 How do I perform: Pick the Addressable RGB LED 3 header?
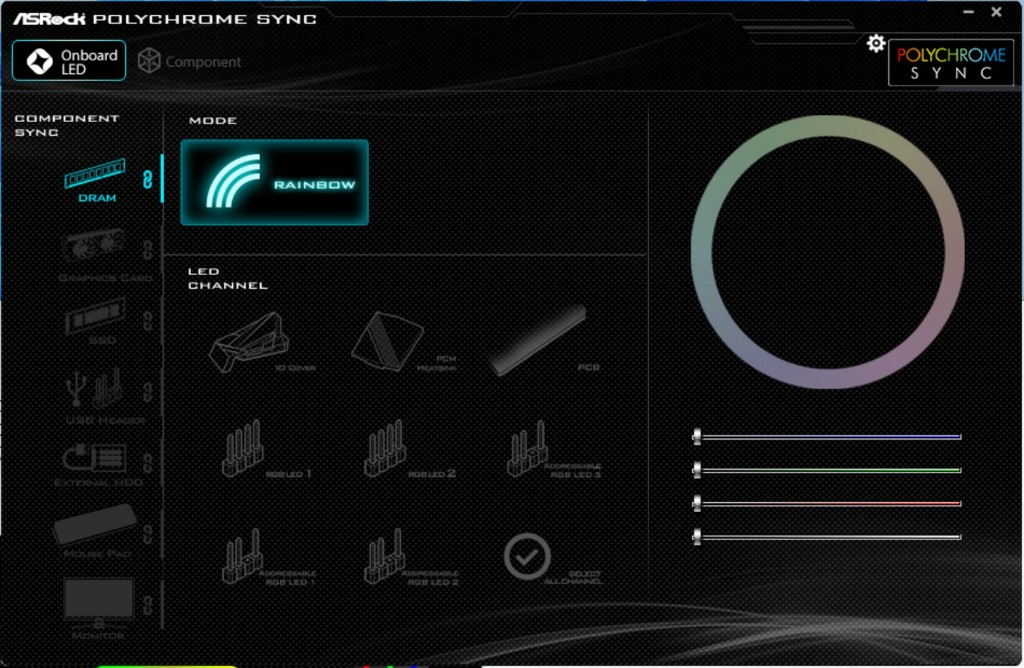tap(527, 450)
